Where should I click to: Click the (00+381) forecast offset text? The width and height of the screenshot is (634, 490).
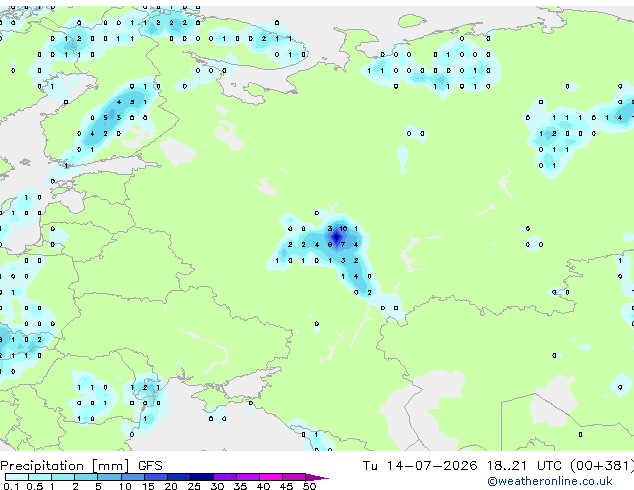point(602,466)
